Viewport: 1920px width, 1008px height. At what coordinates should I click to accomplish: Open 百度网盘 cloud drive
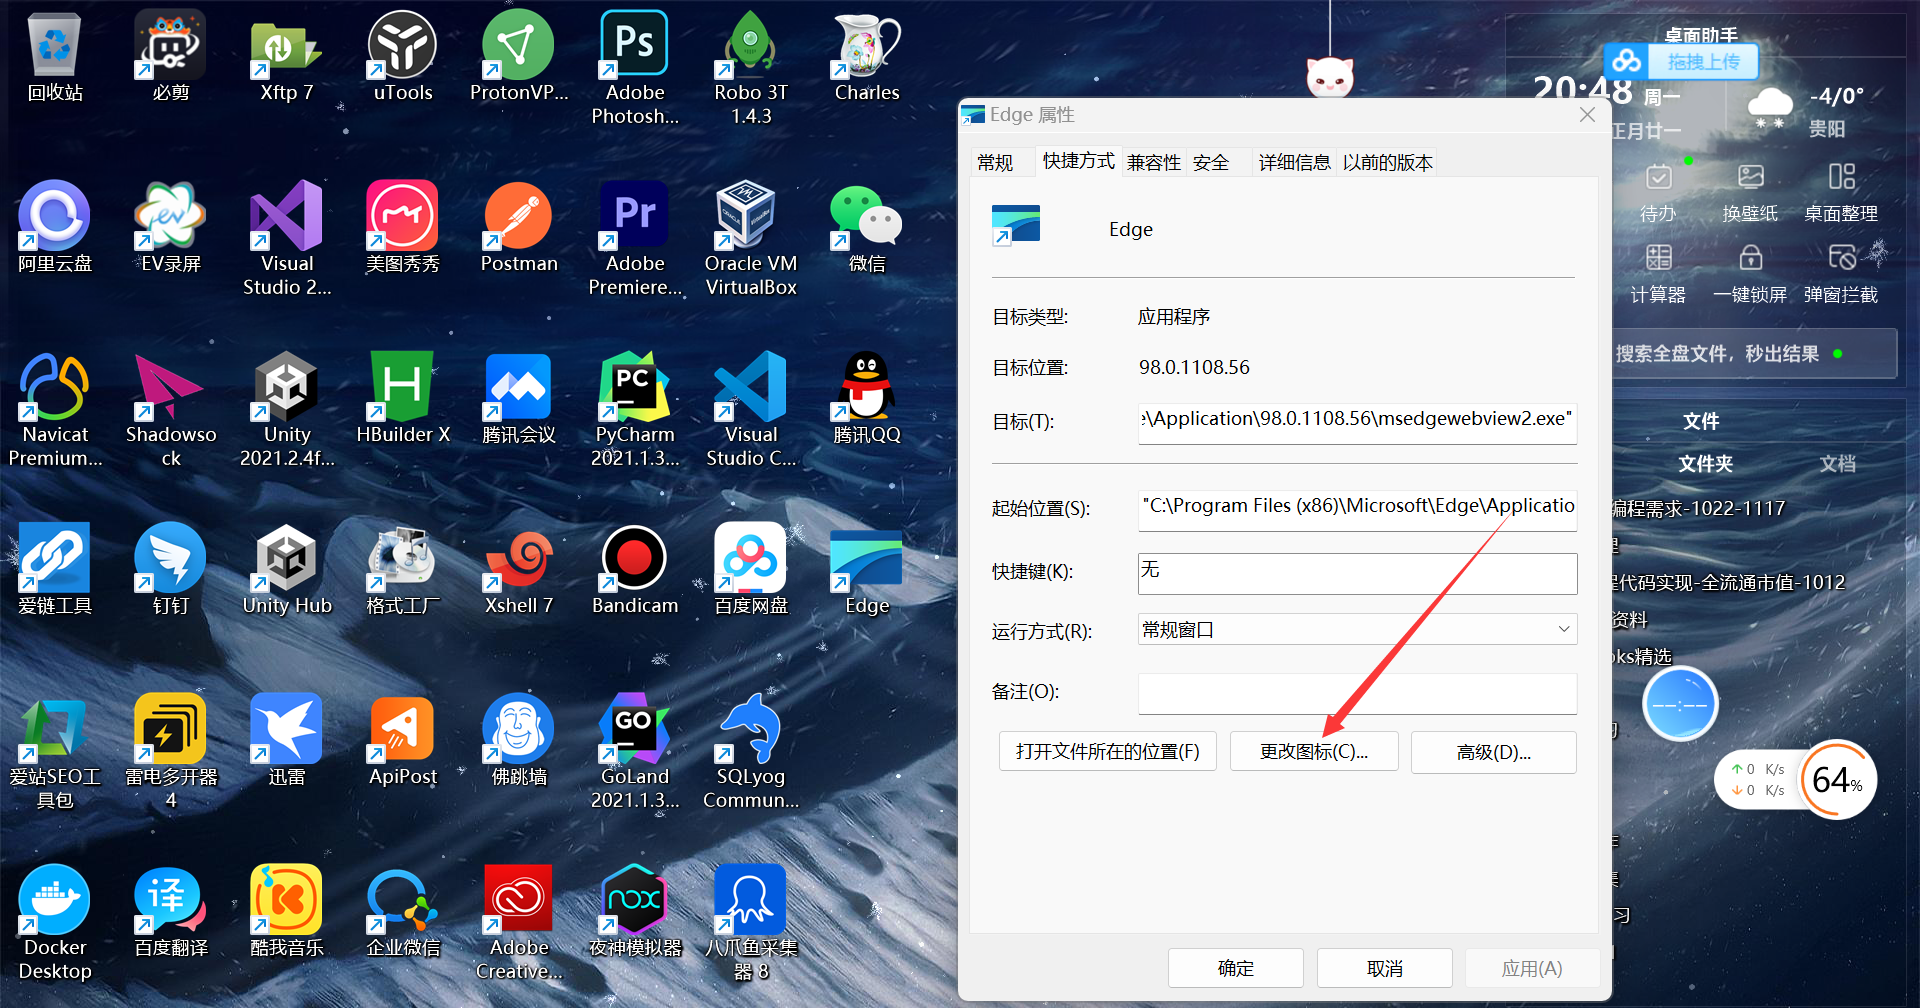pyautogui.click(x=749, y=565)
